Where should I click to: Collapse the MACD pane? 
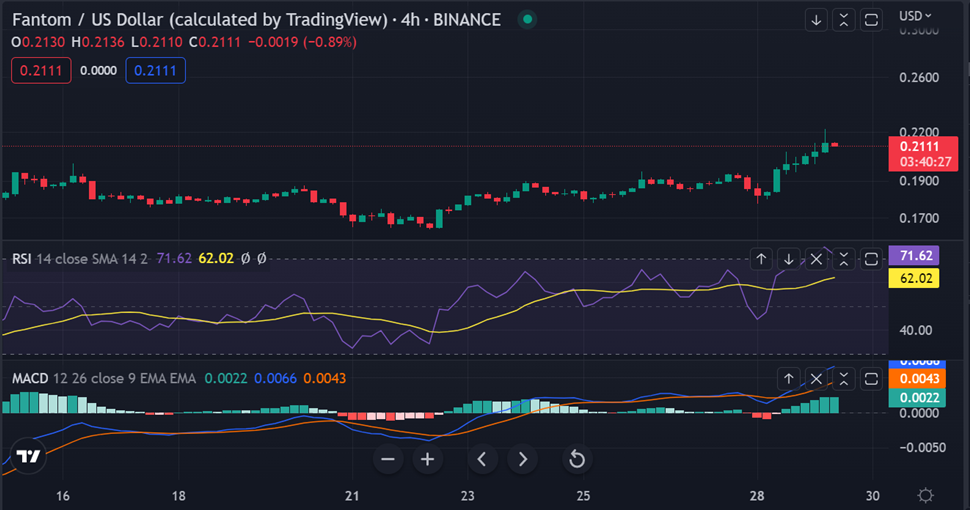coord(844,378)
